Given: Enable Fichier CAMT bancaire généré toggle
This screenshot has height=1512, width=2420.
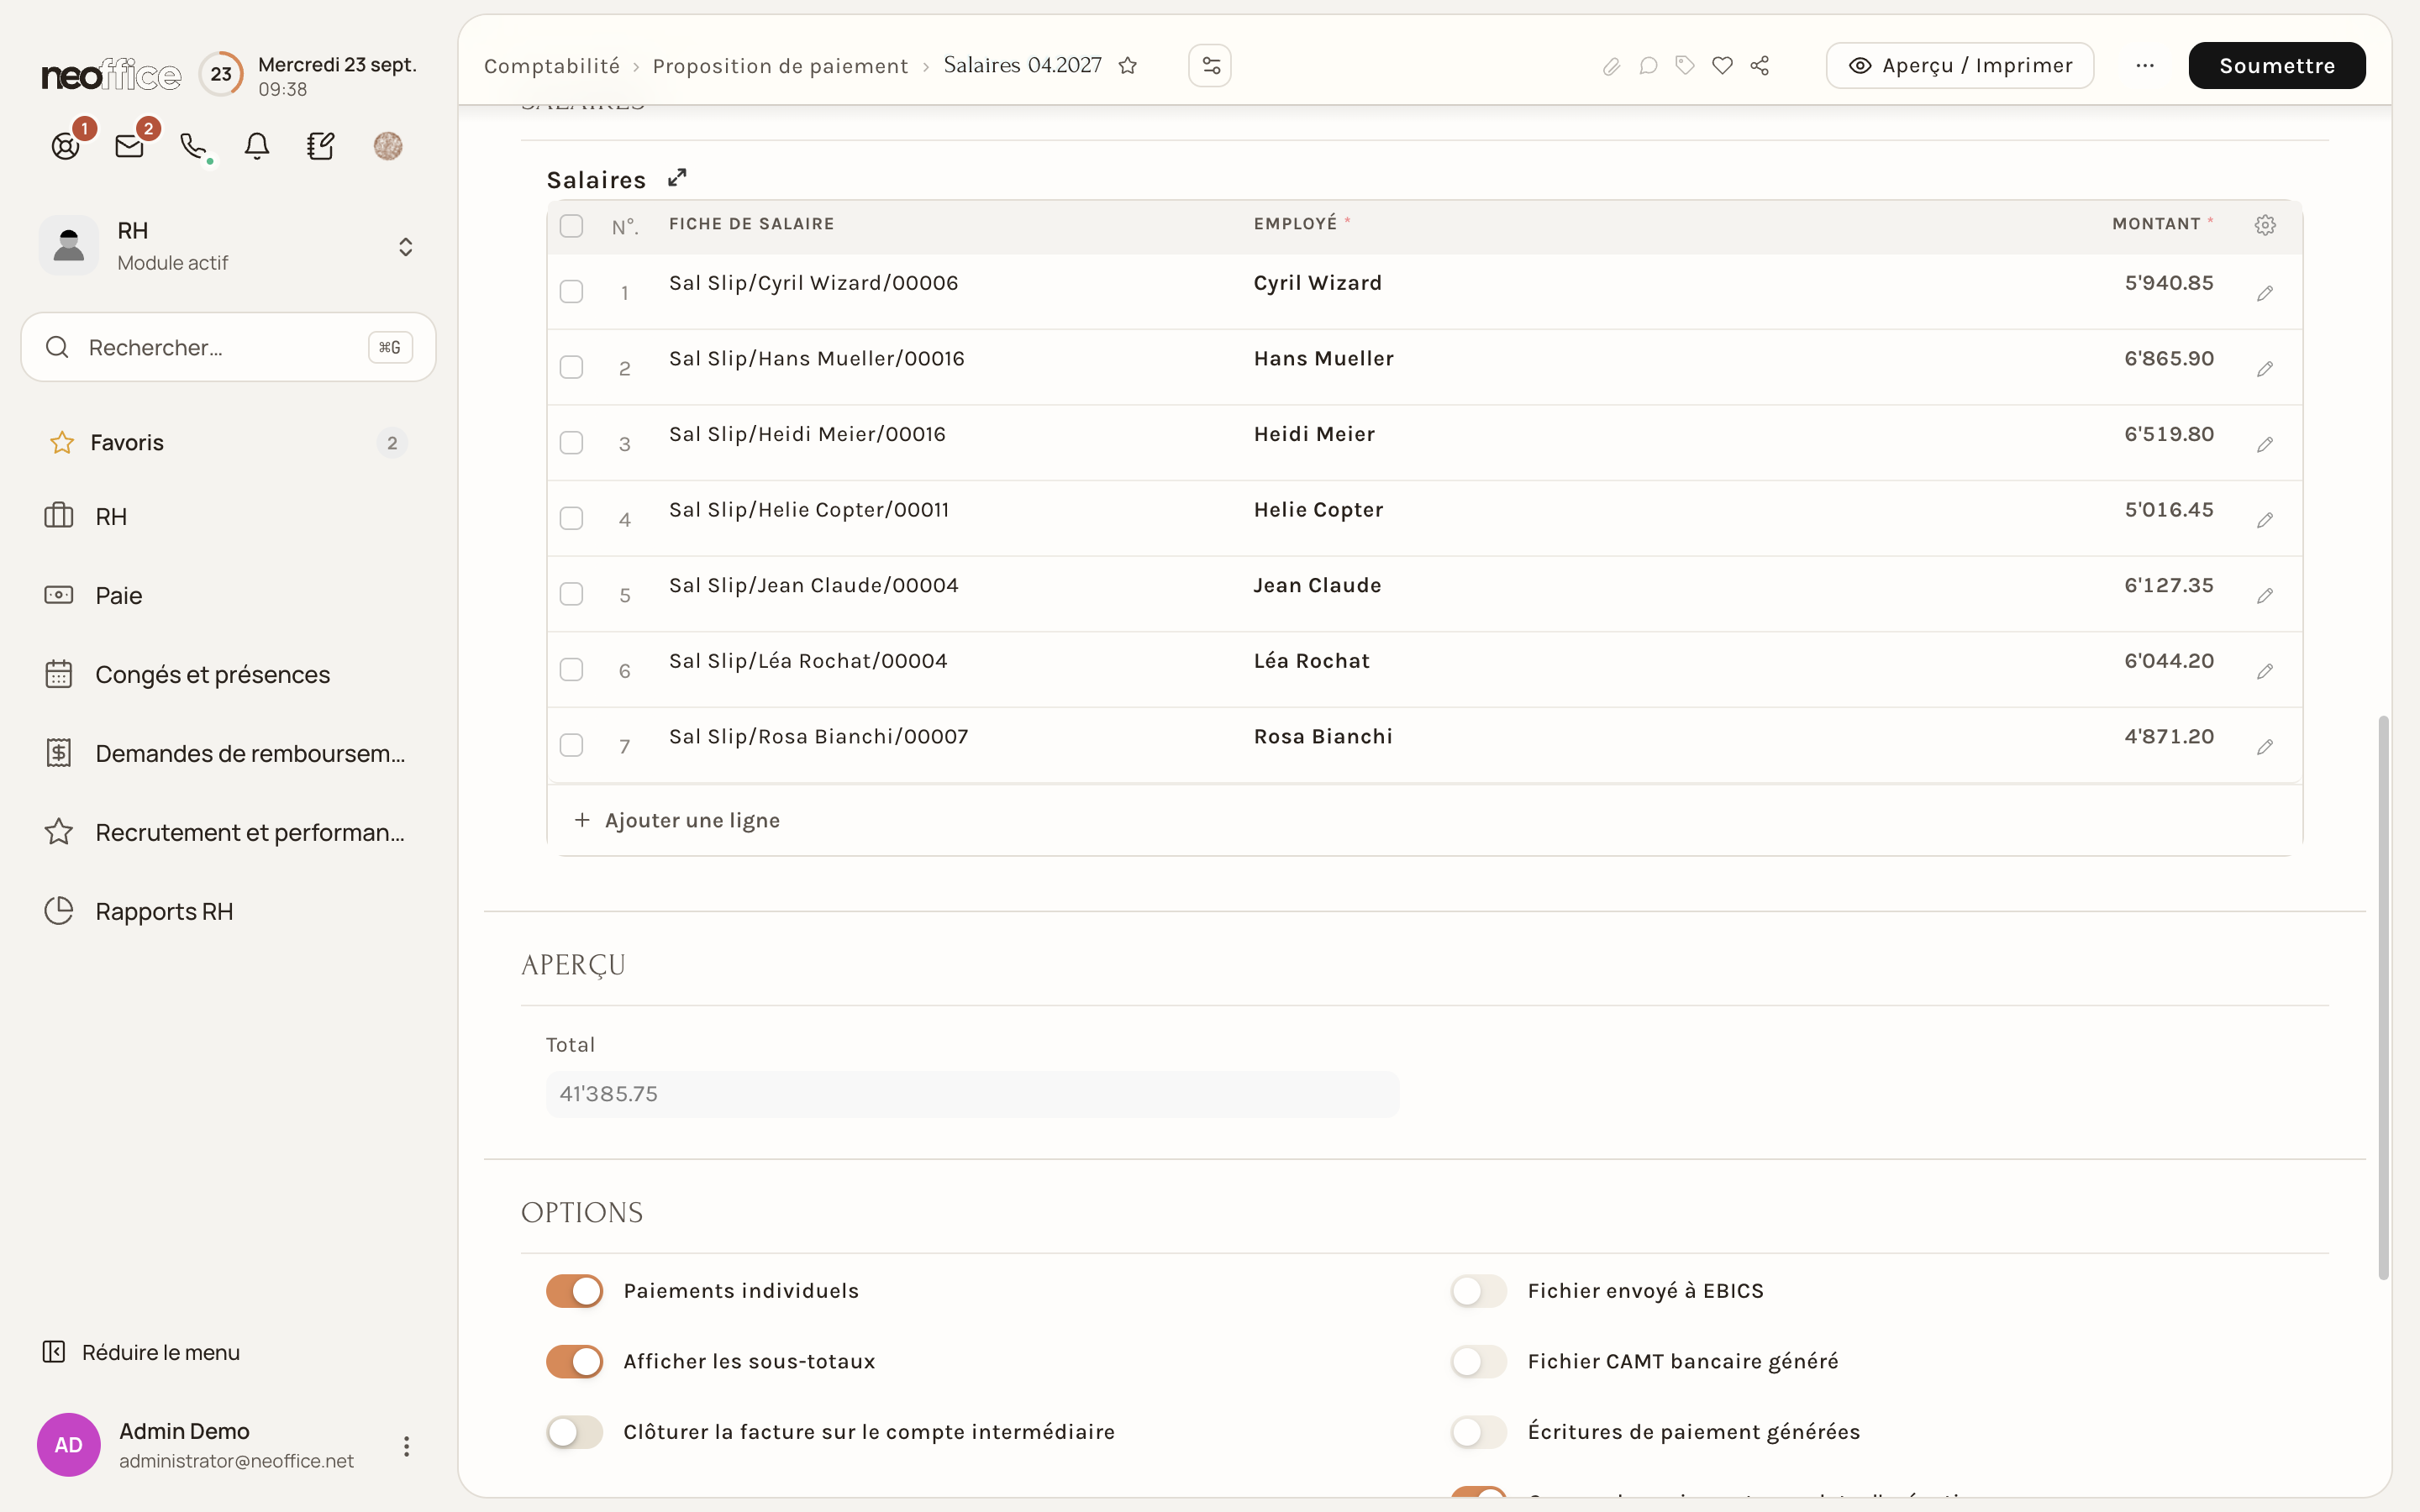Looking at the screenshot, I should [x=1478, y=1362].
